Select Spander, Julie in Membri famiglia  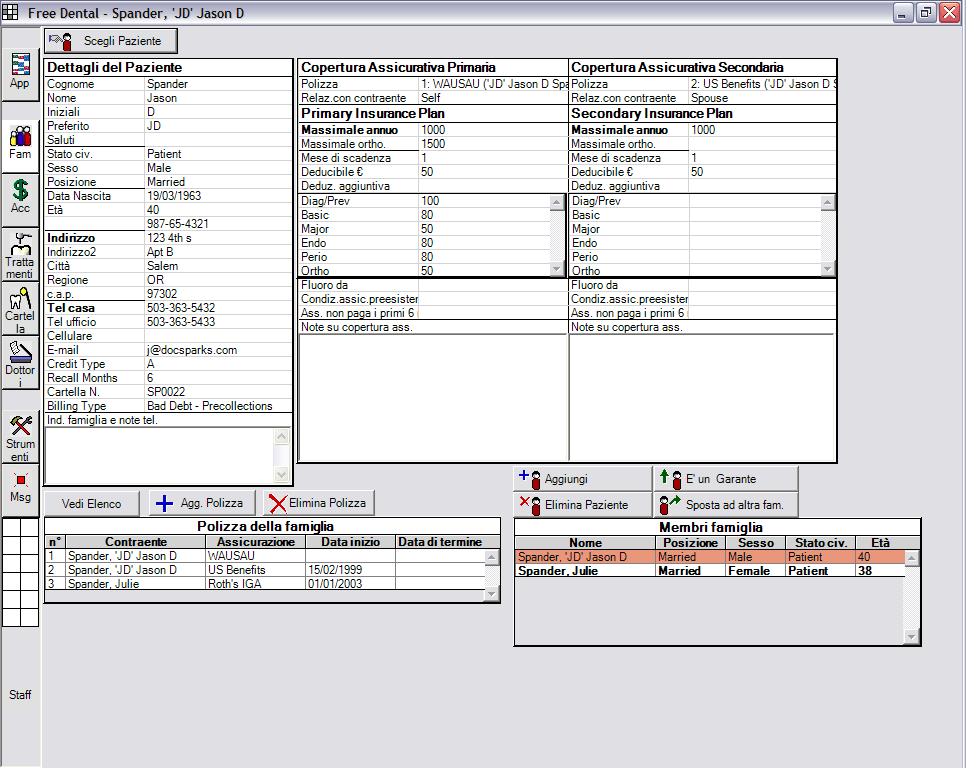(x=710, y=571)
